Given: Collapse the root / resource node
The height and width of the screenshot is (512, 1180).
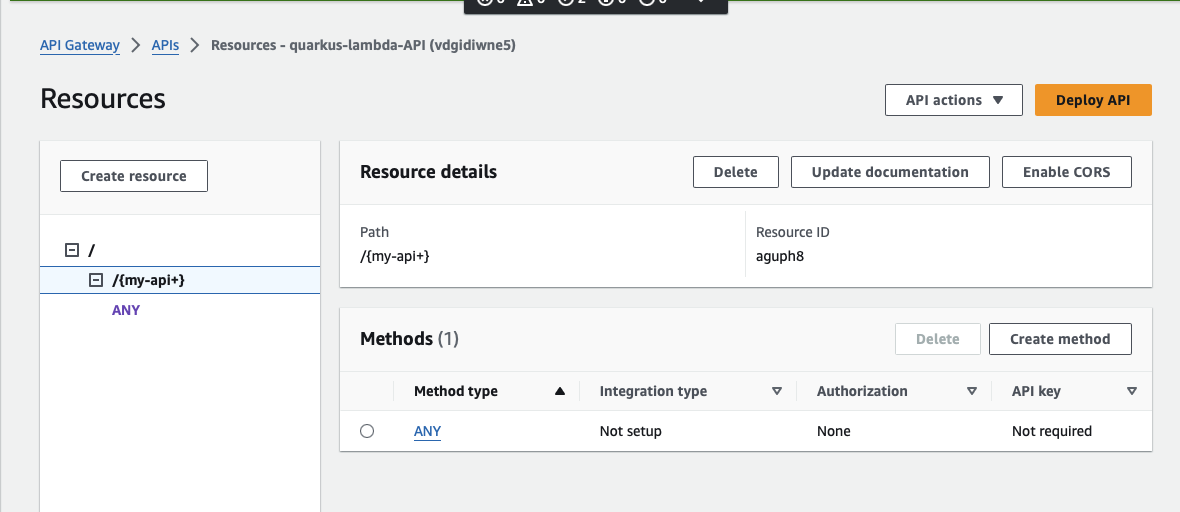Looking at the screenshot, I should click(72, 250).
